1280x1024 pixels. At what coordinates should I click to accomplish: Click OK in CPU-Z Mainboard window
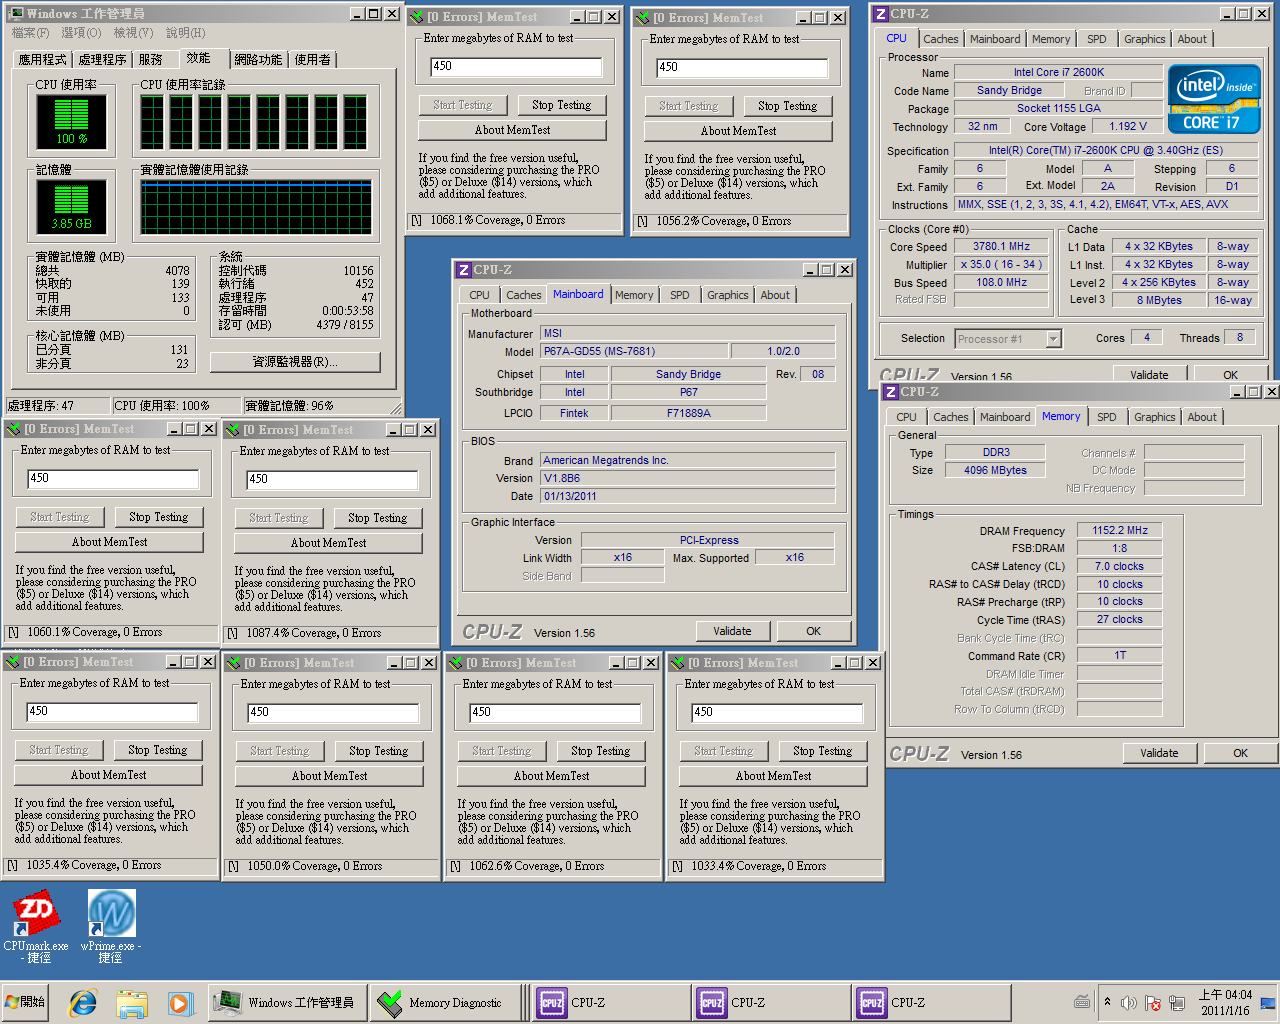coord(814,631)
